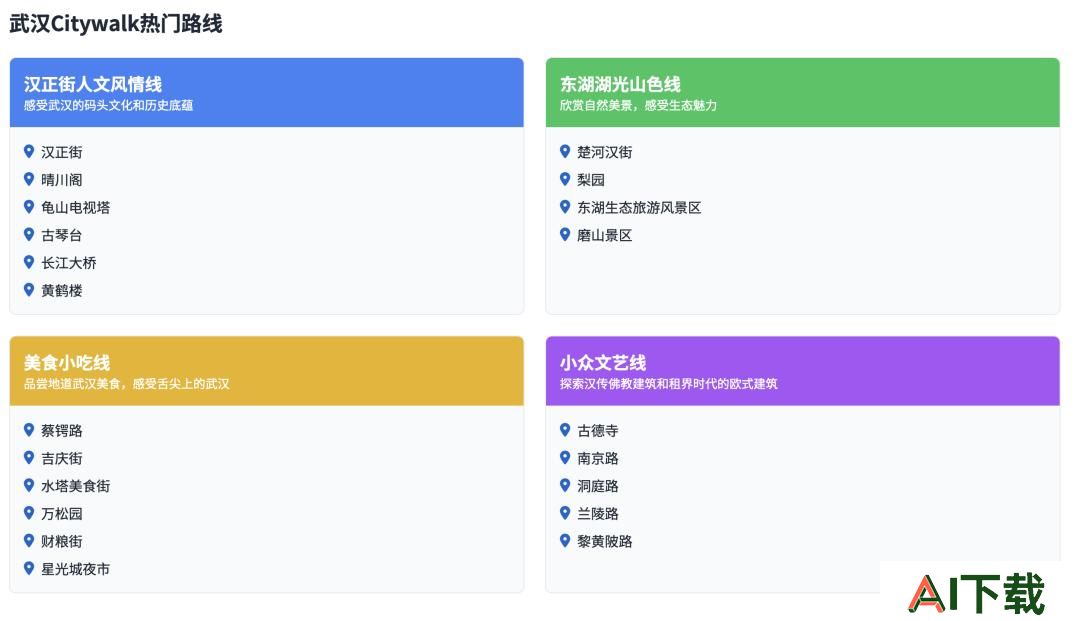This screenshot has height=621, width=1080.
Task: Select the 蔡锷路 stop text
Action: click(61, 430)
